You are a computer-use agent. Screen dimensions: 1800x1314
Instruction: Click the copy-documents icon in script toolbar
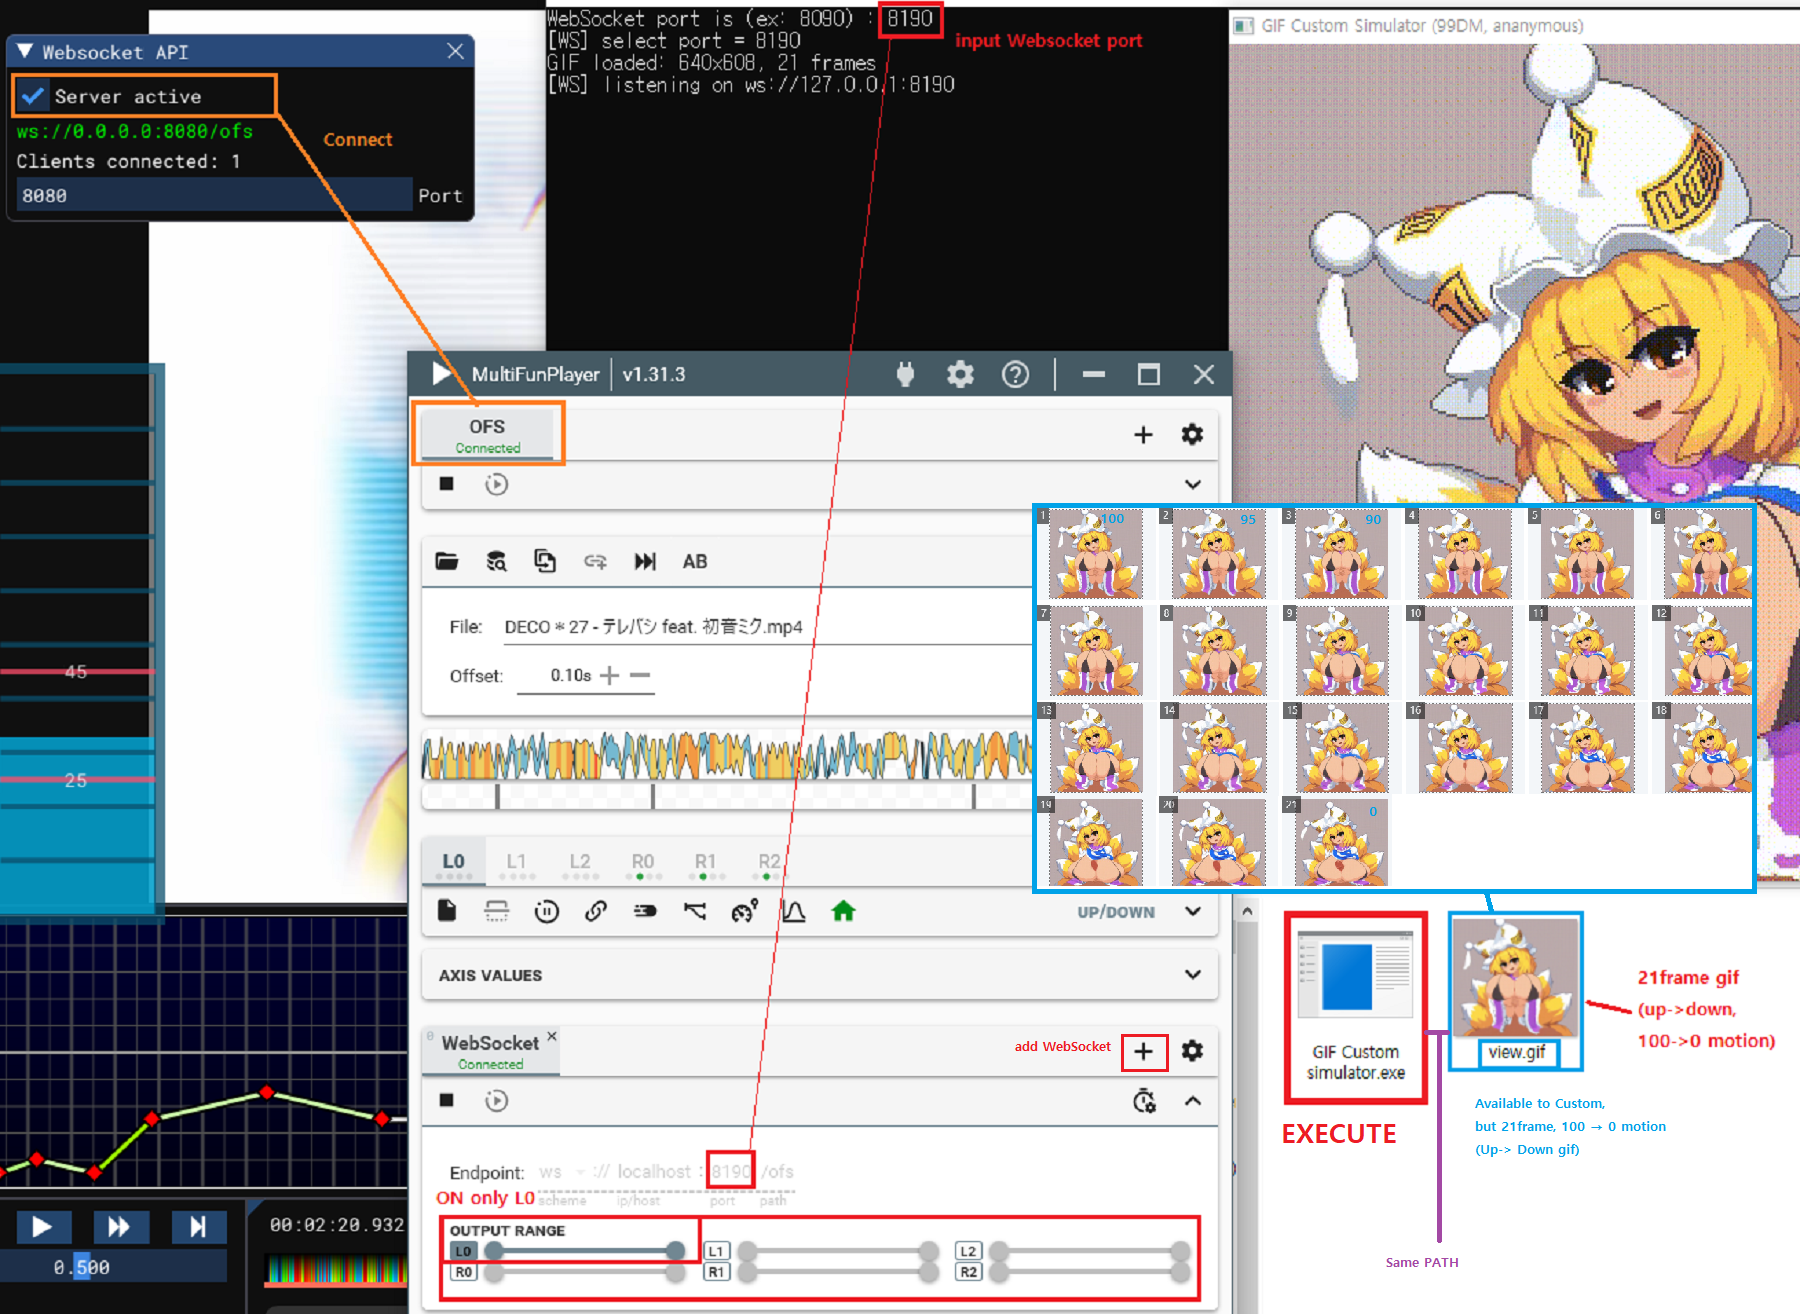coord(545,561)
